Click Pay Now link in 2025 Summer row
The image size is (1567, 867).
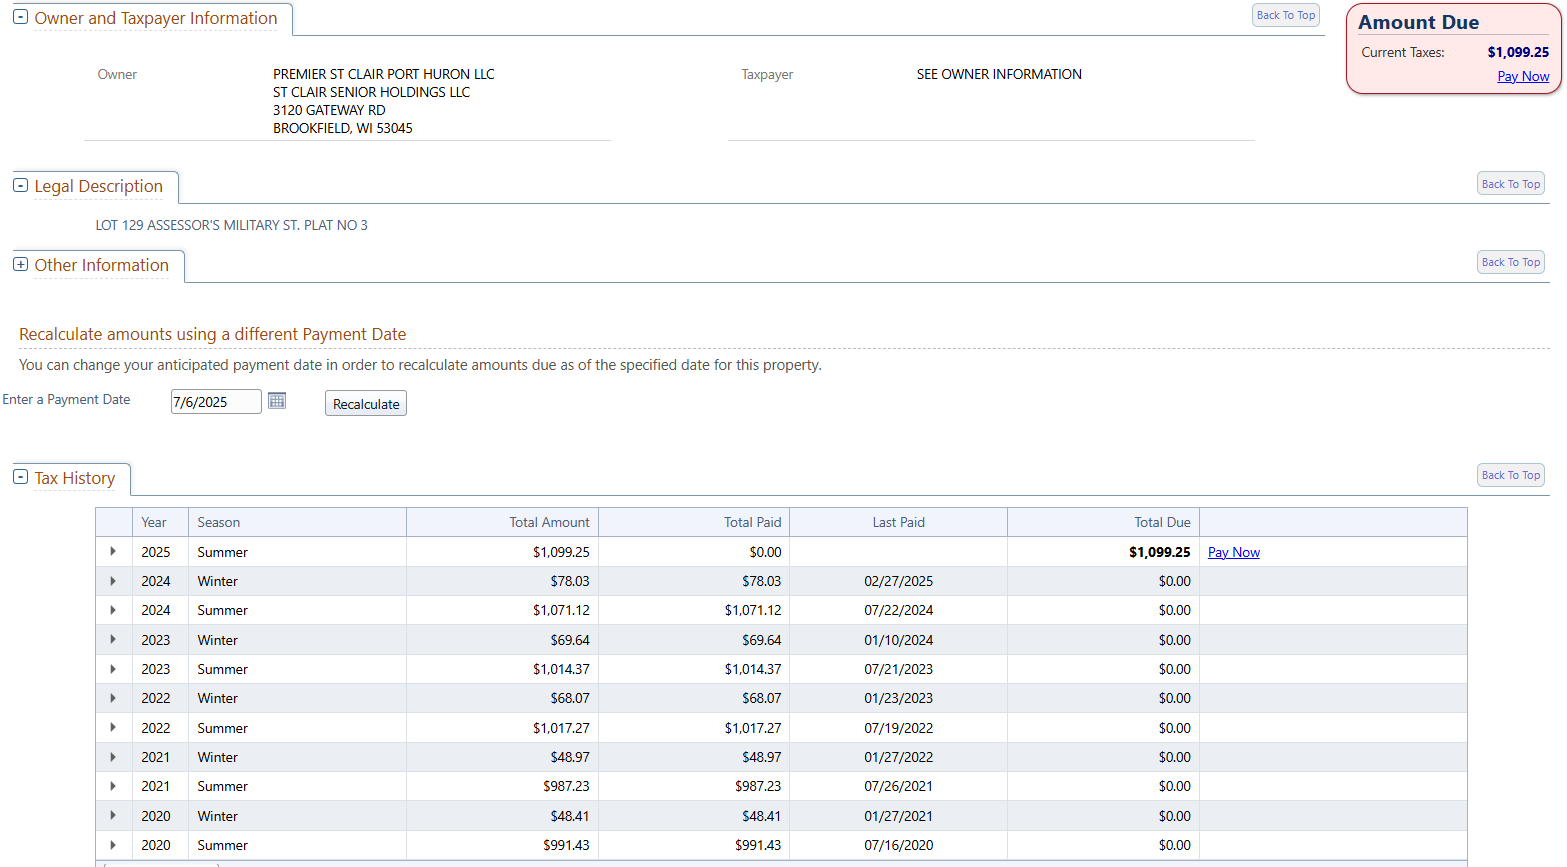[1233, 552]
